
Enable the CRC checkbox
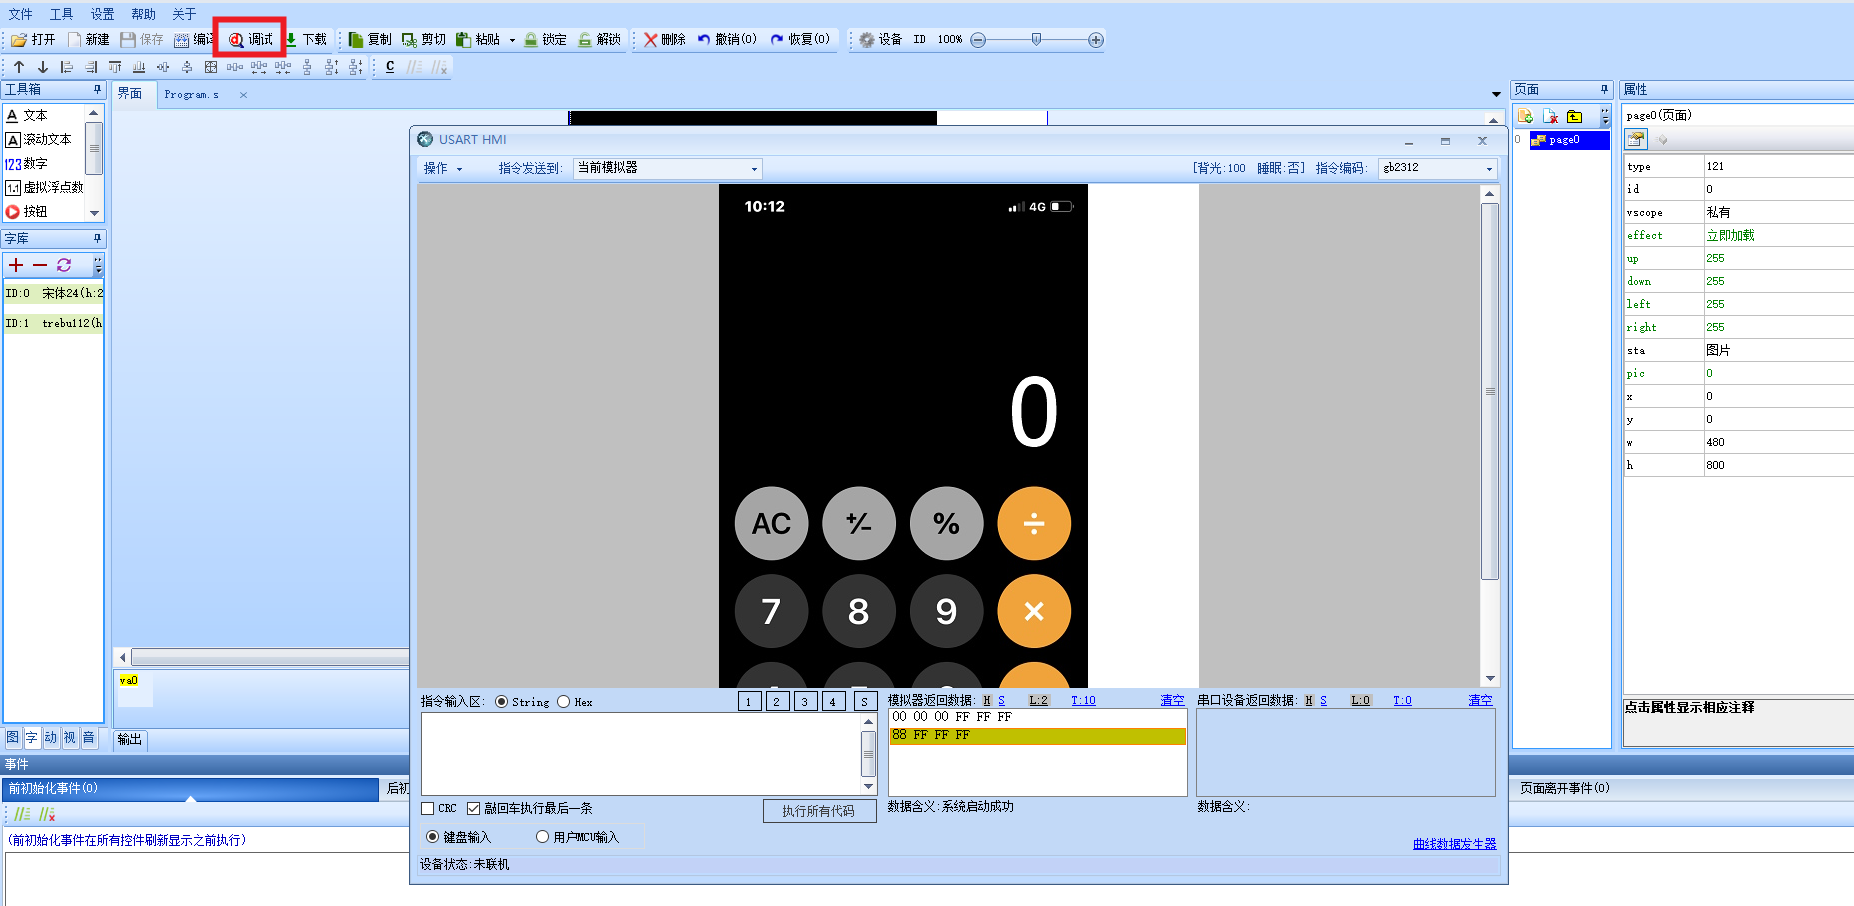[428, 808]
